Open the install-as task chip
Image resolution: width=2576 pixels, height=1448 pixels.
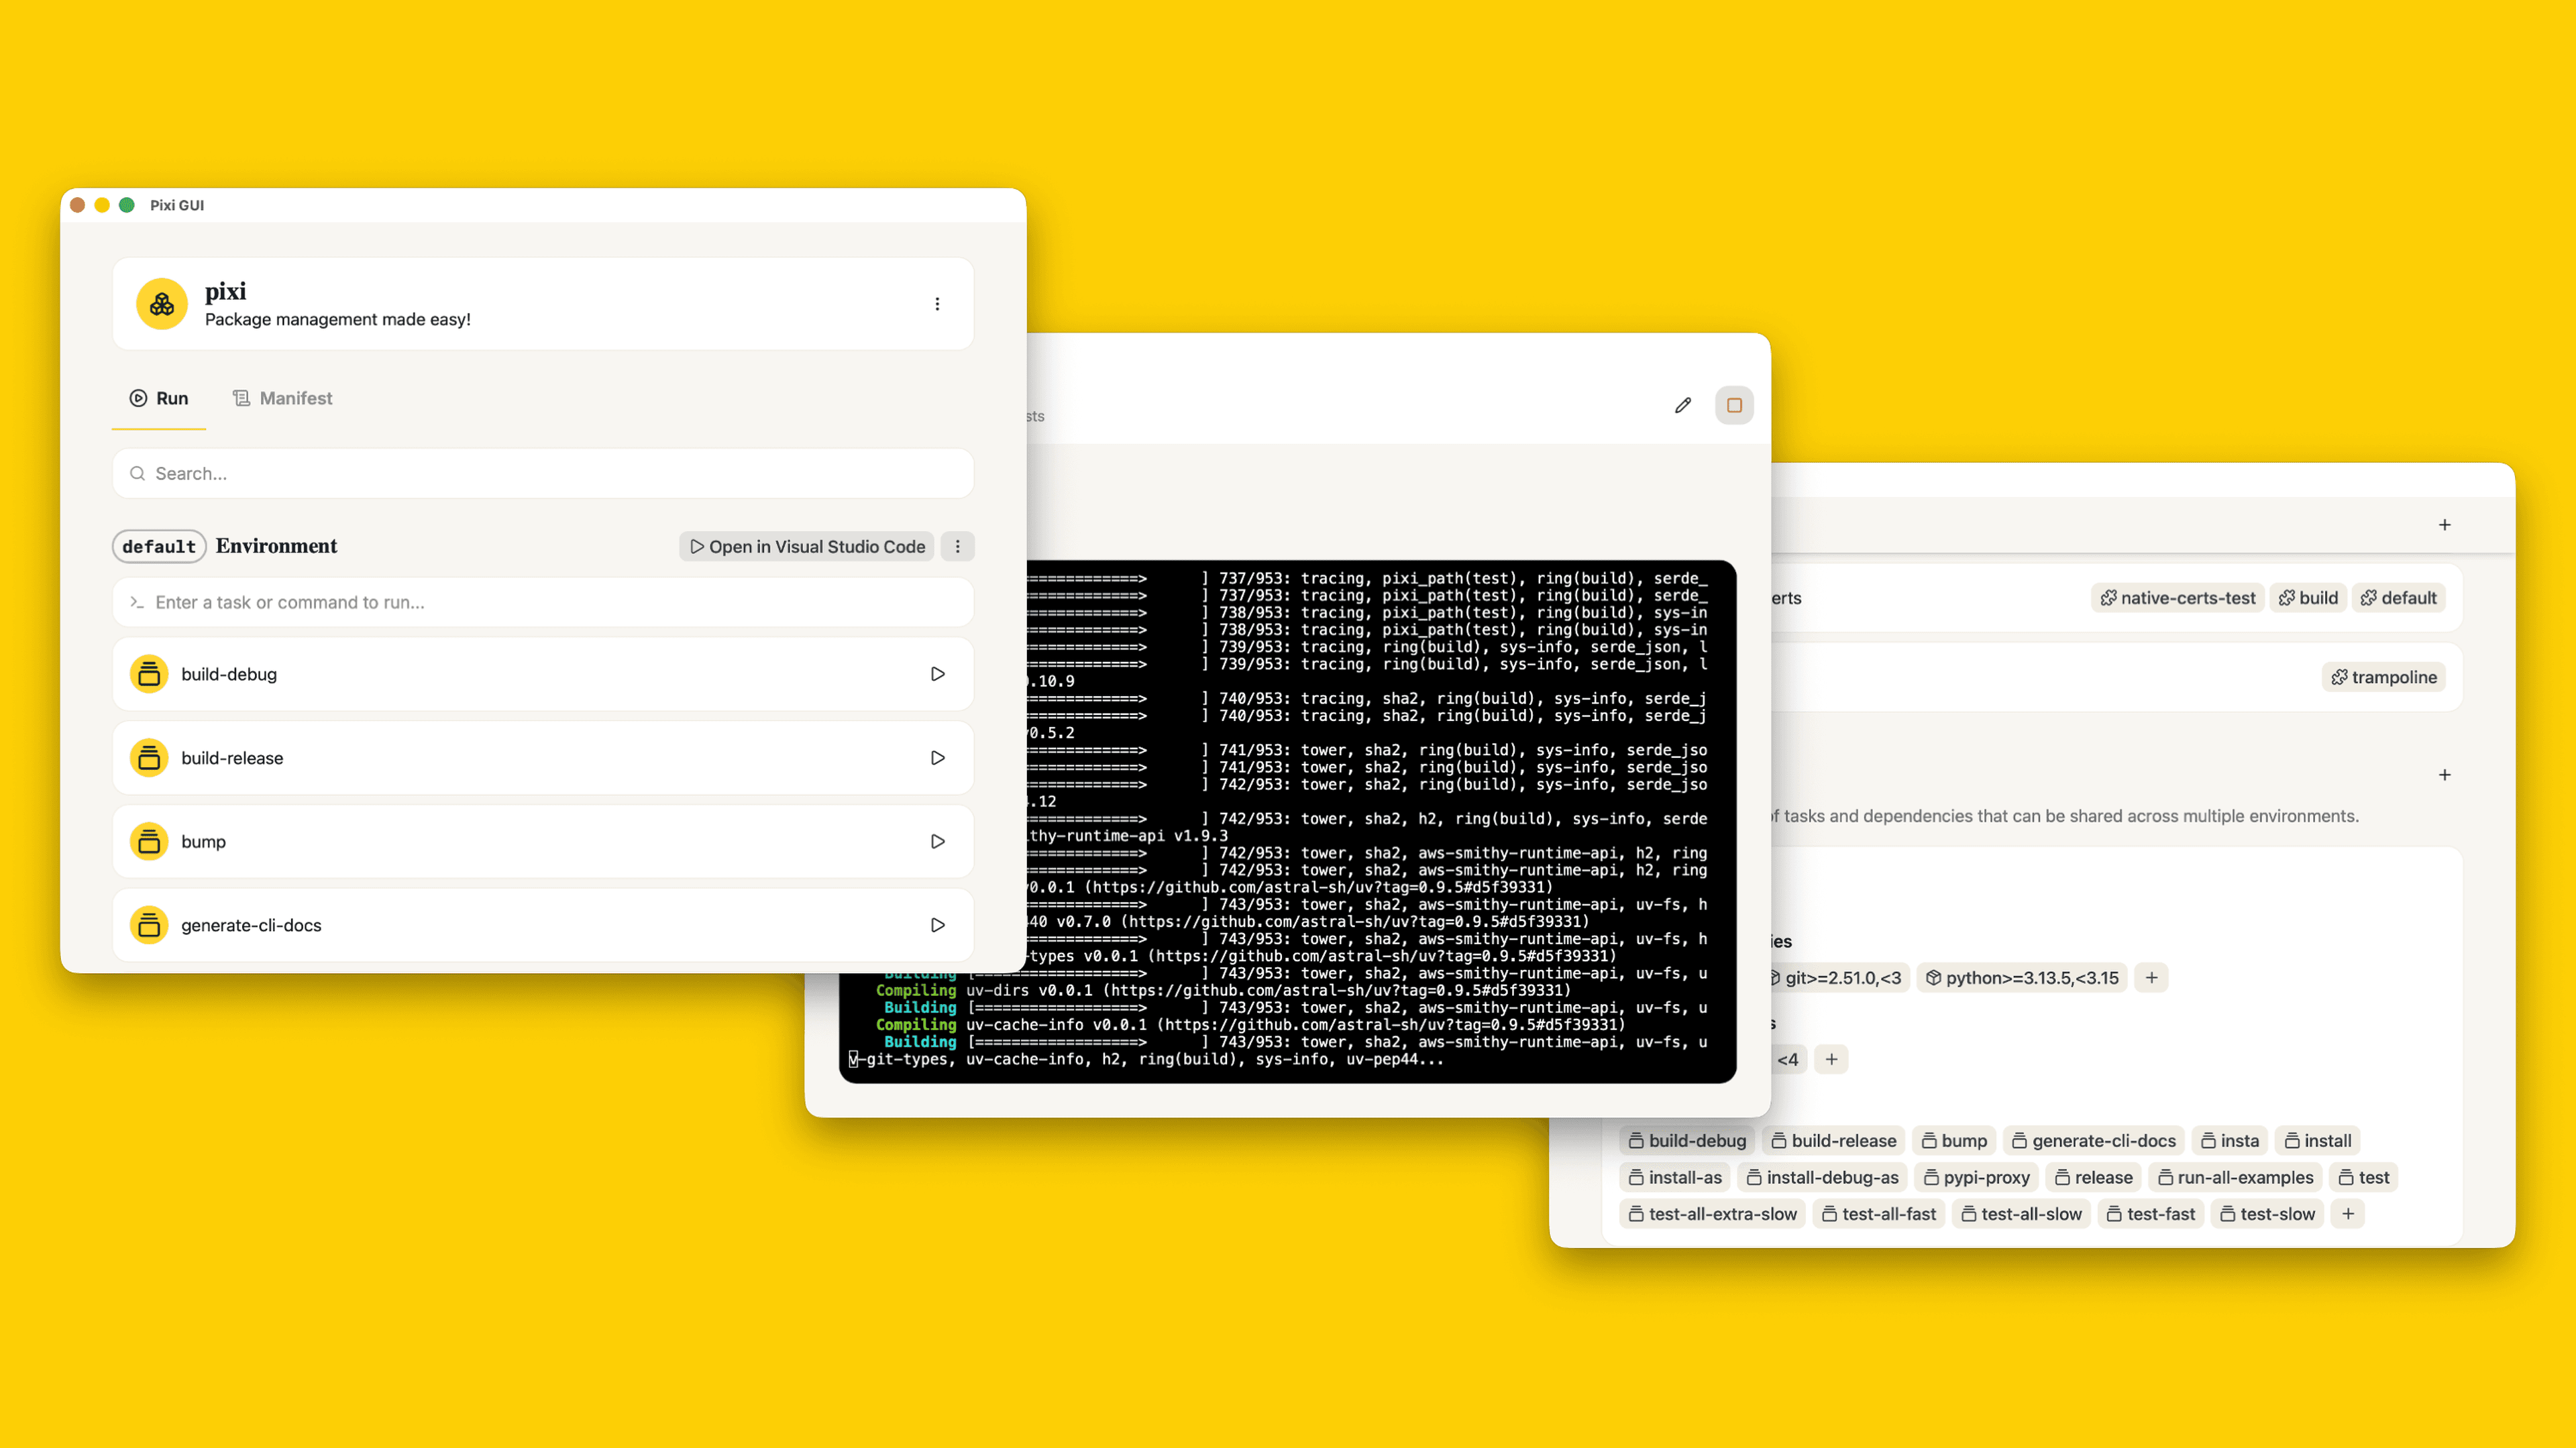click(1675, 1178)
